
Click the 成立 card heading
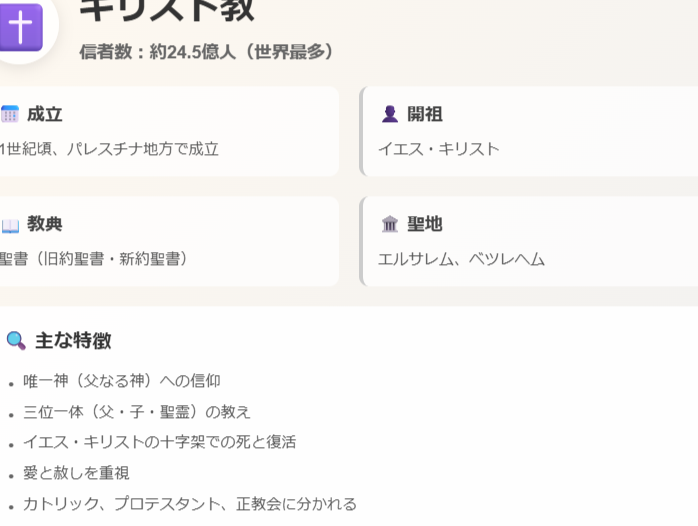[x=45, y=114]
